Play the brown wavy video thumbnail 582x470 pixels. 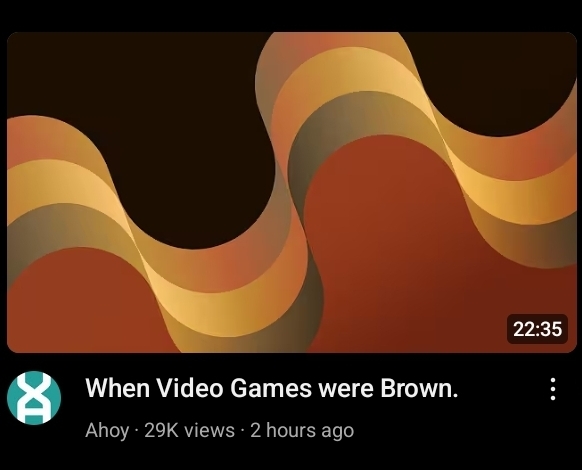point(291,192)
